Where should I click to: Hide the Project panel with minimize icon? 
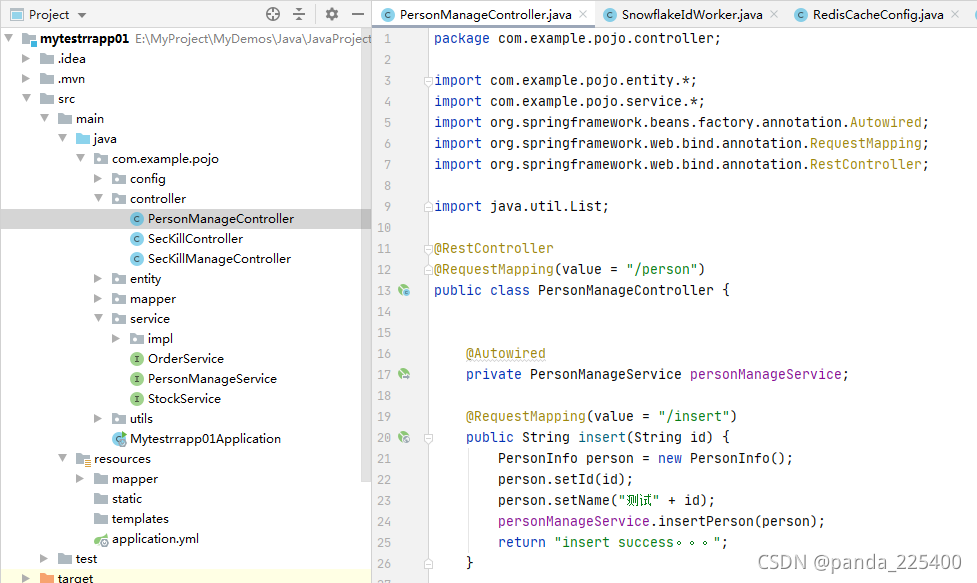pos(358,14)
